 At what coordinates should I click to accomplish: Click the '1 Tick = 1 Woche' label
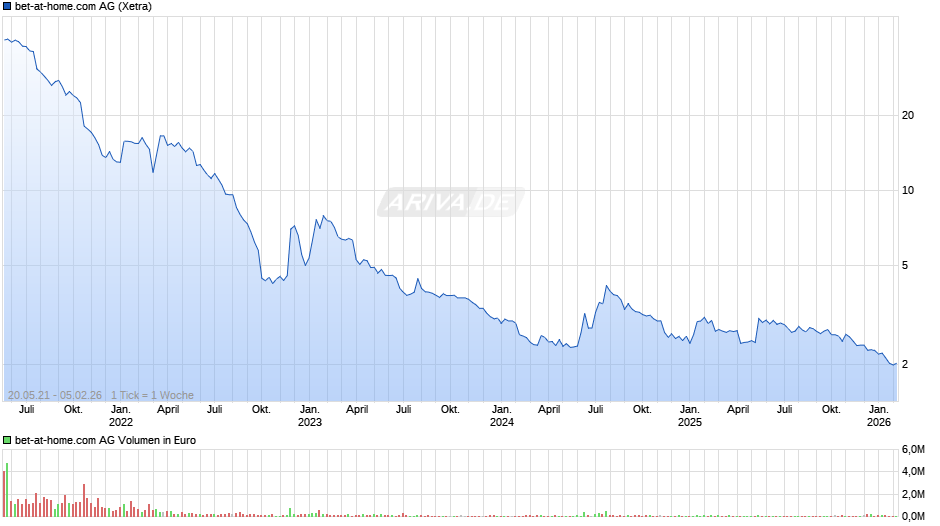[152, 395]
